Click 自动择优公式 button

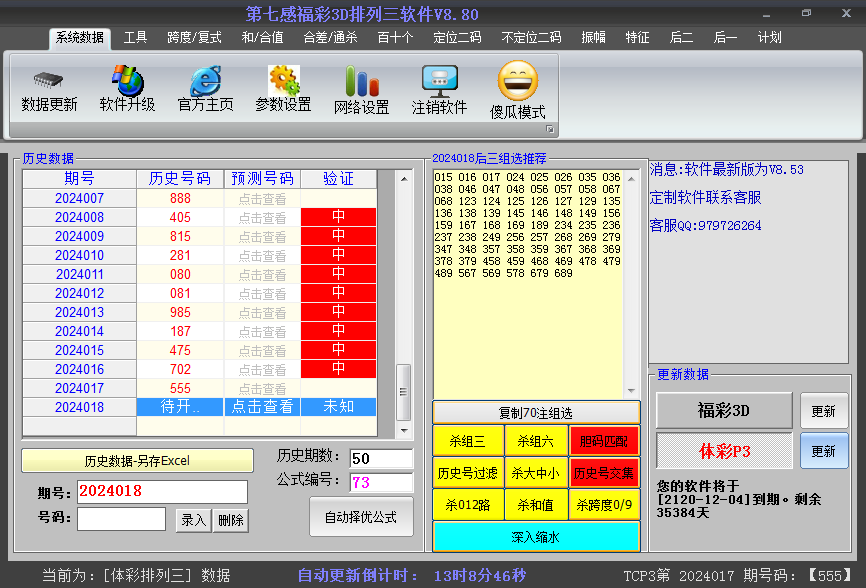pos(361,517)
